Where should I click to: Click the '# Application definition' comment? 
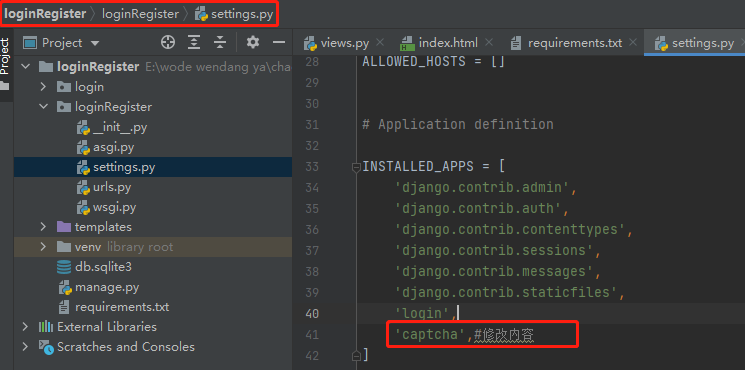pos(458,125)
